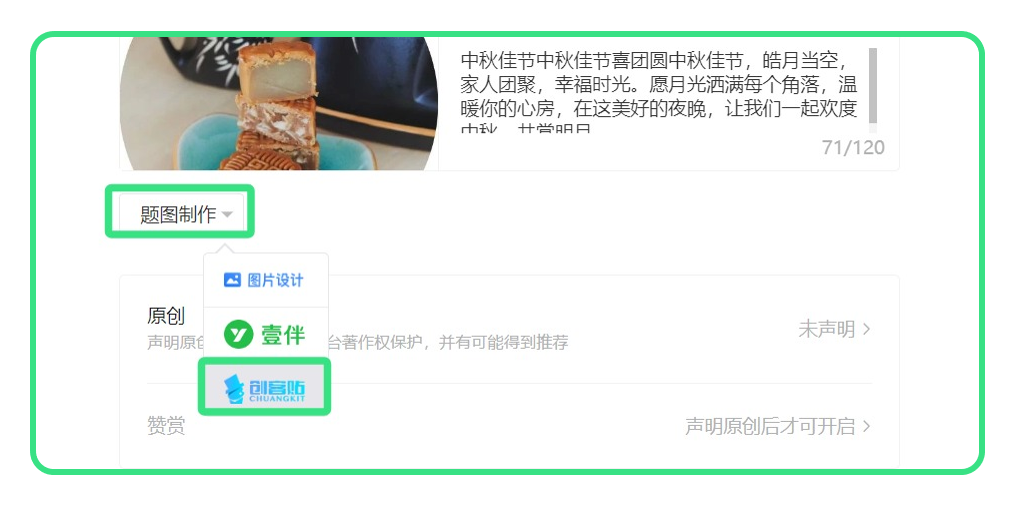Expand the chevron after 未声明
The width and height of the screenshot is (1019, 505).
[x=866, y=330]
